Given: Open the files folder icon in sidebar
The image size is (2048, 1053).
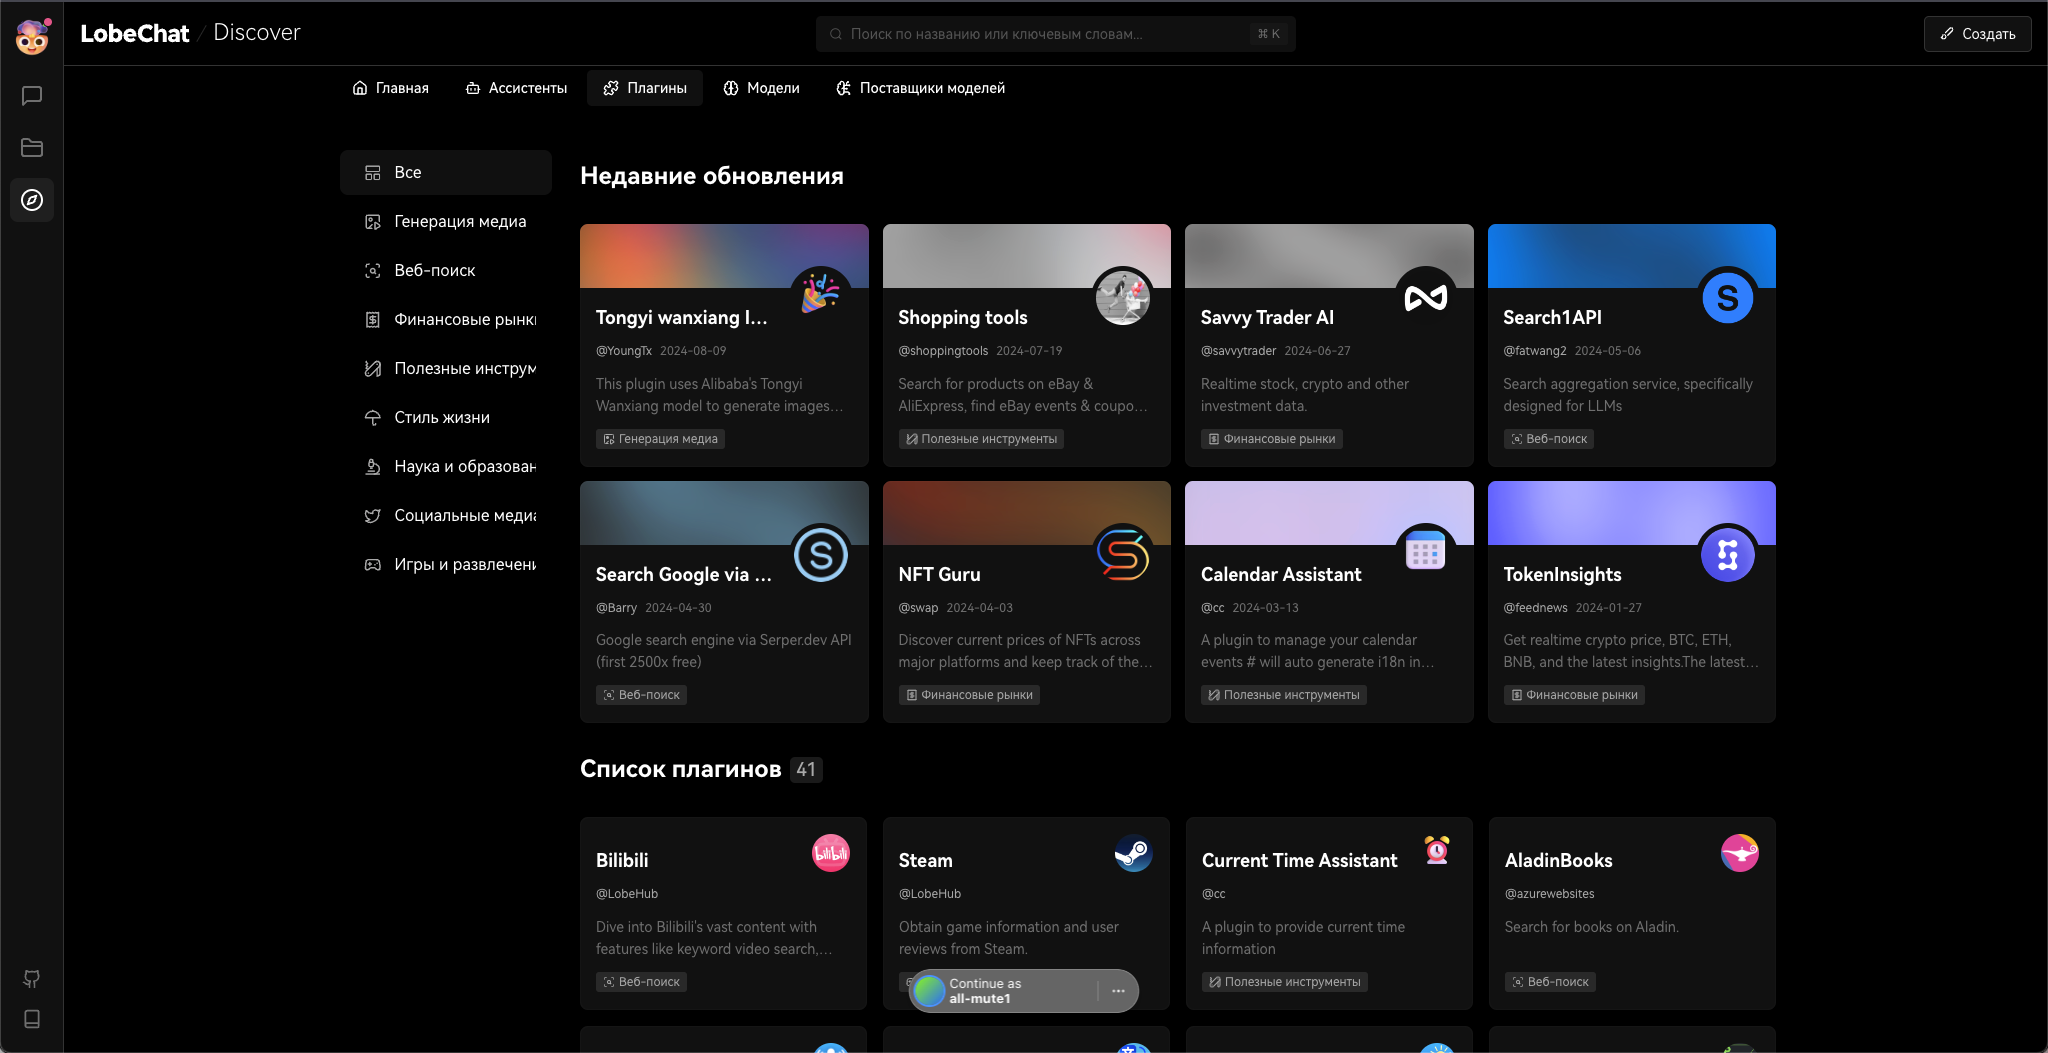Looking at the screenshot, I should [32, 148].
